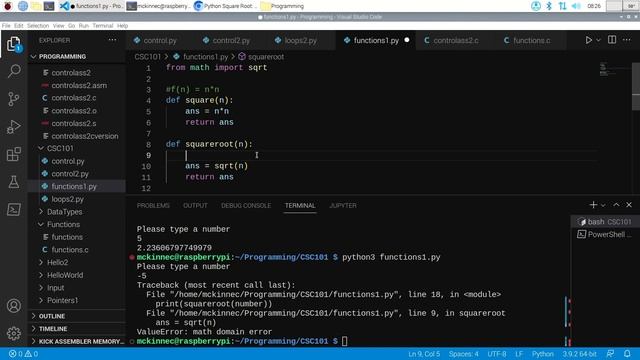Collapse the CSC101 folder
This screenshot has width=640, height=360.
(x=77, y=148)
